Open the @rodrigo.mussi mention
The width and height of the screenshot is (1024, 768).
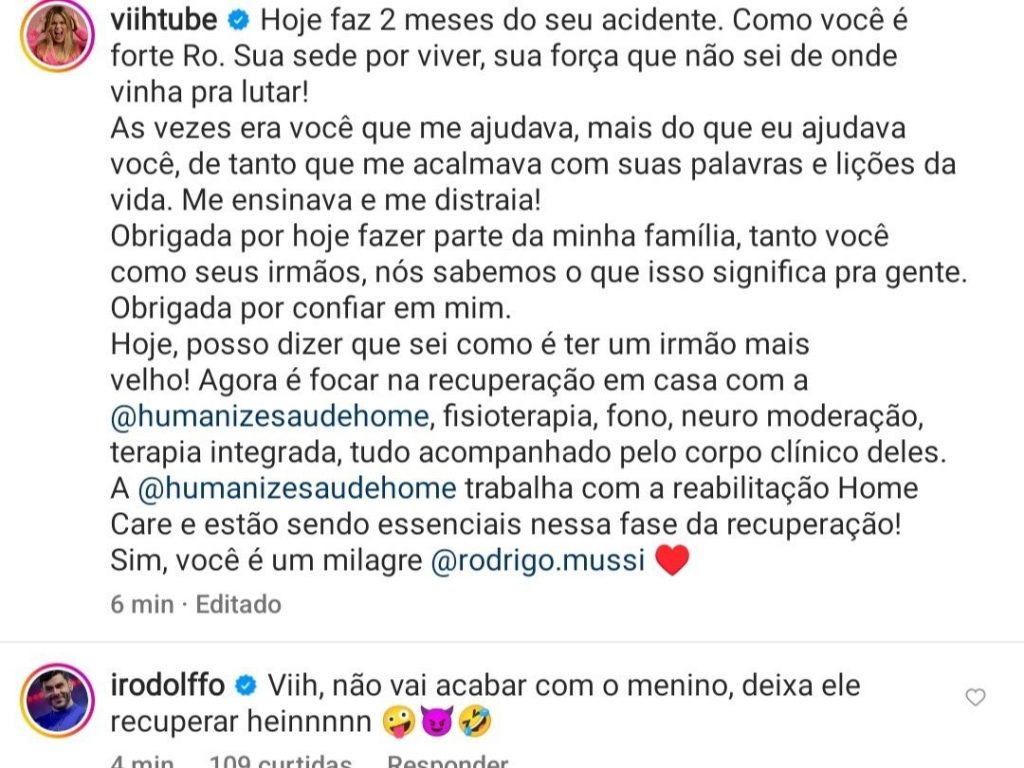click(x=537, y=560)
